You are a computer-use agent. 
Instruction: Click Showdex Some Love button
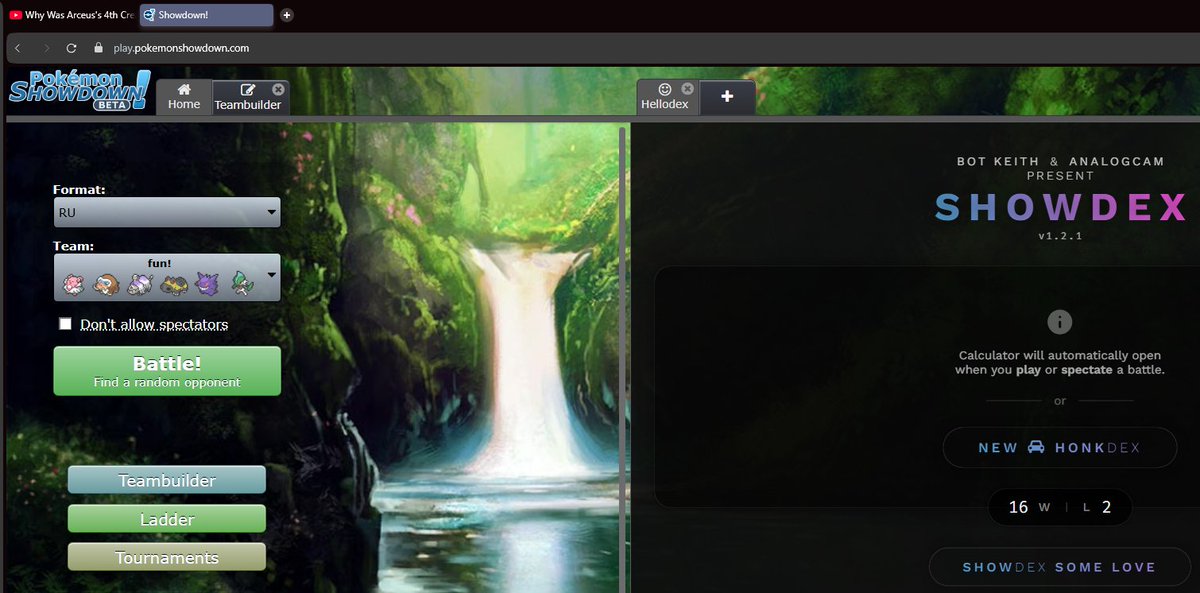[x=1059, y=567]
